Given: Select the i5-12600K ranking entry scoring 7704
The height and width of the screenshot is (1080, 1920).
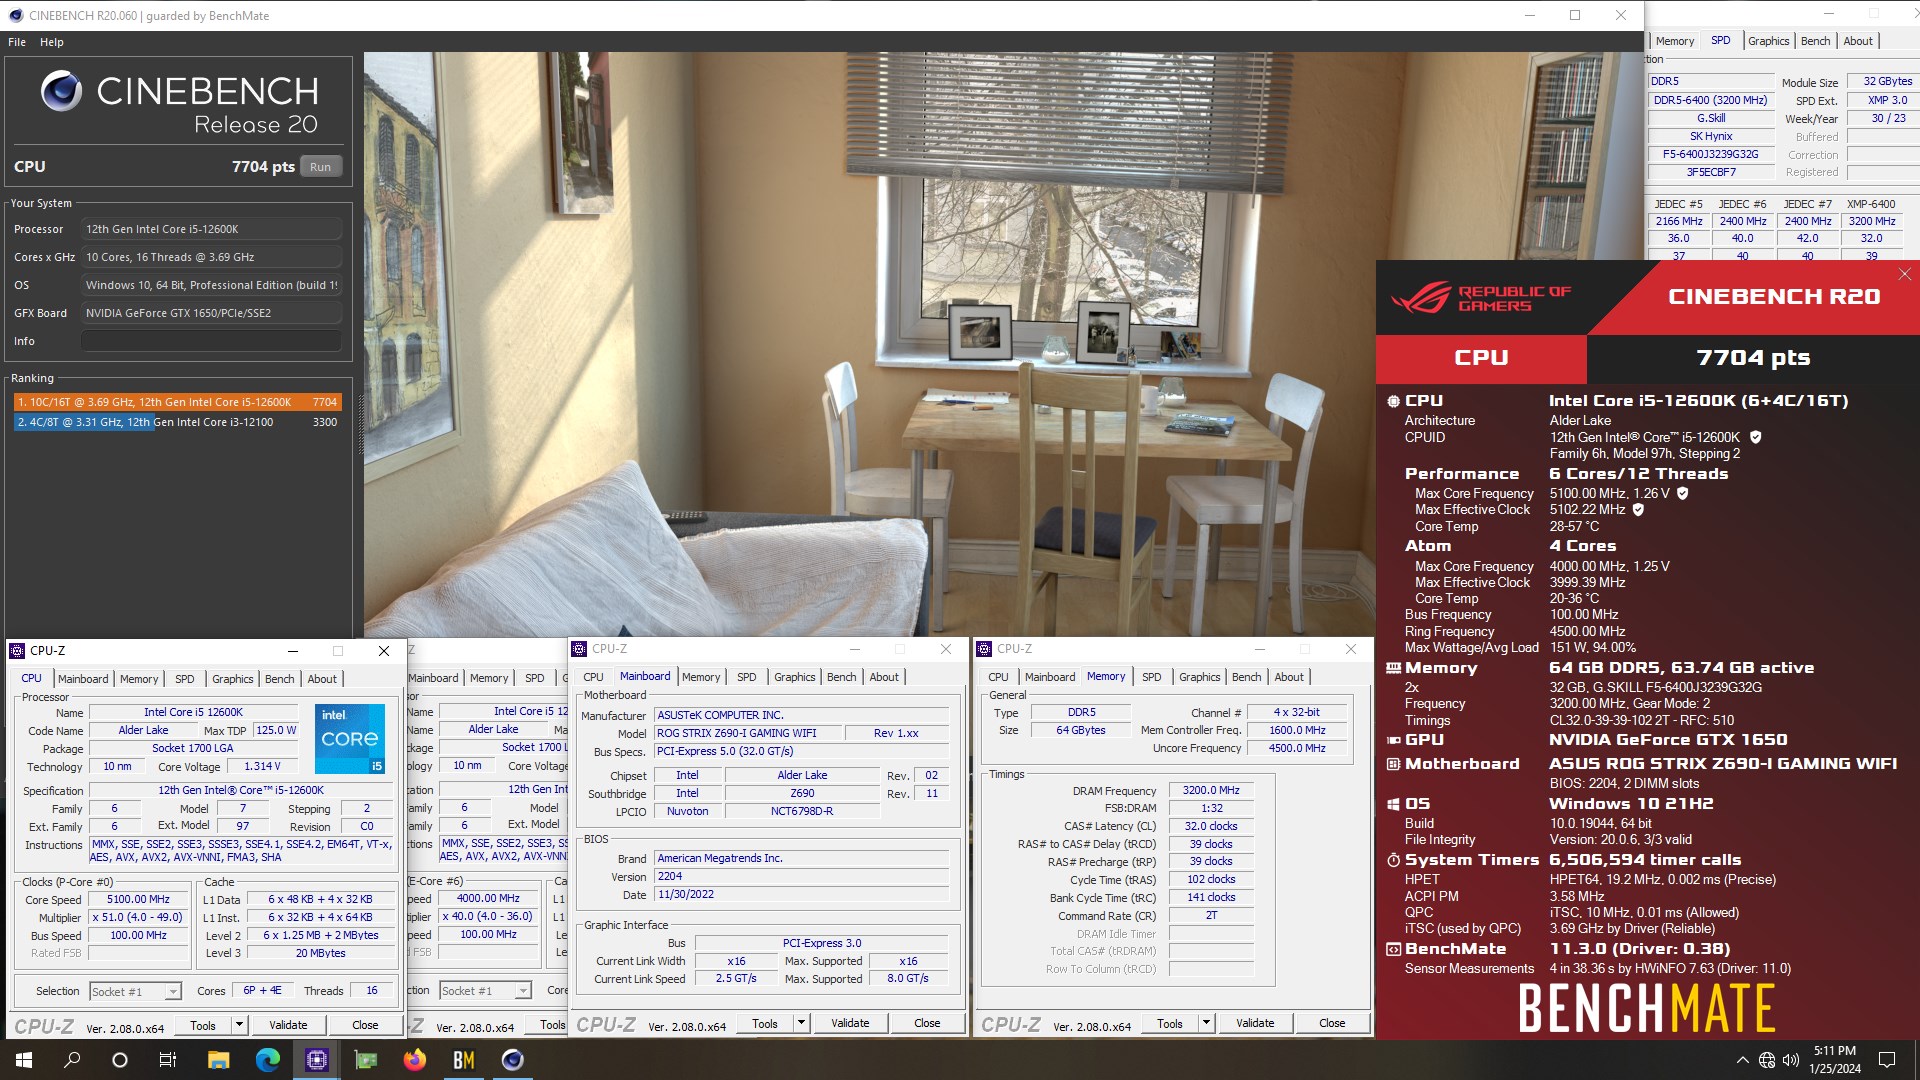Looking at the screenshot, I should [178, 402].
